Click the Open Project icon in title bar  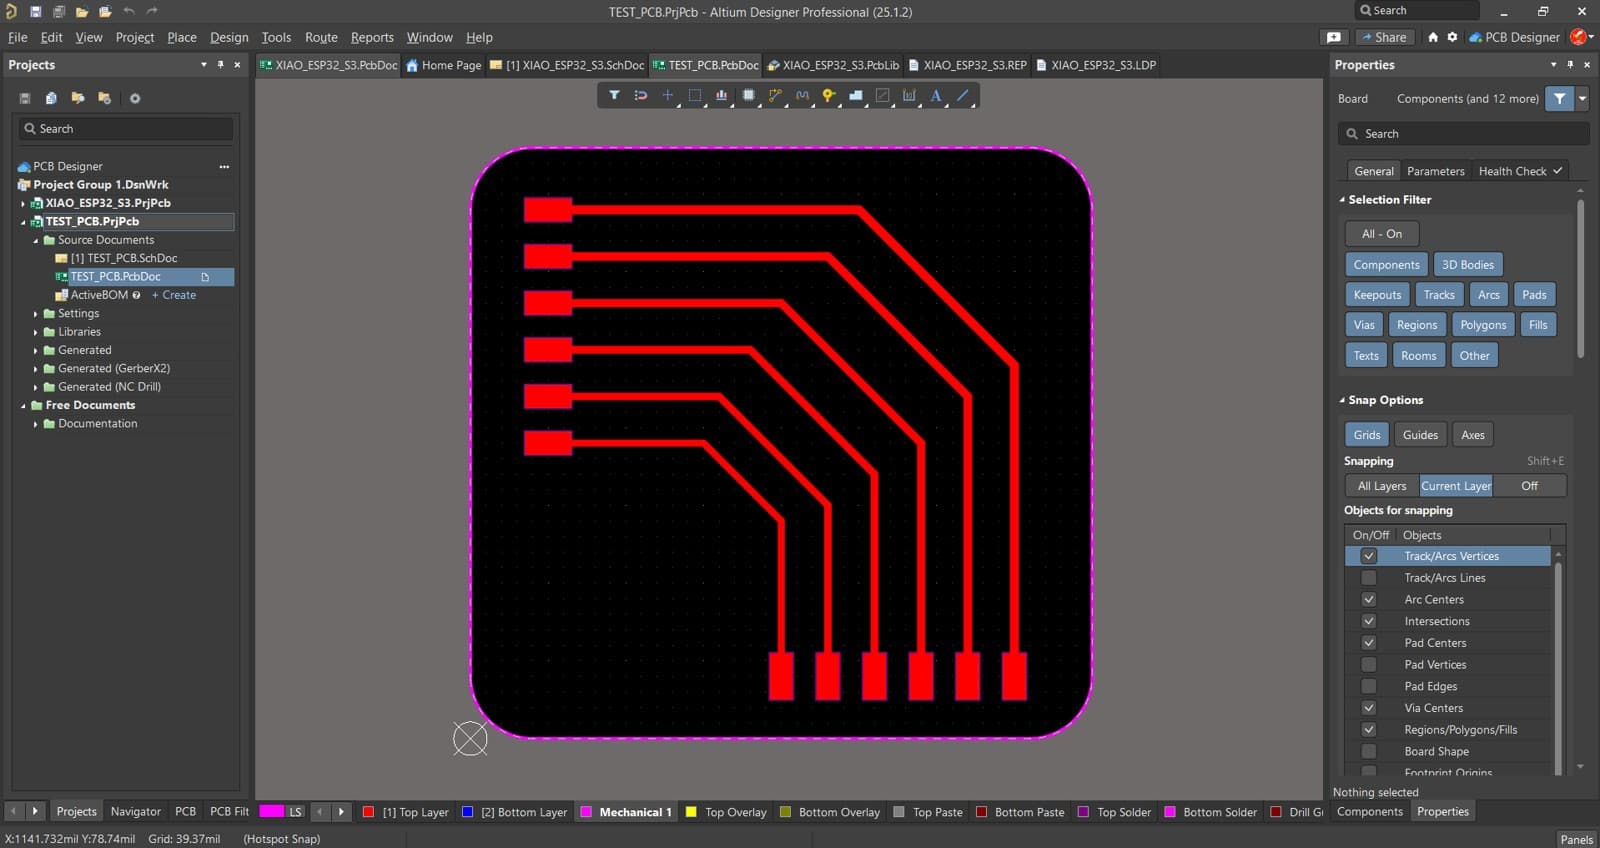(x=105, y=11)
